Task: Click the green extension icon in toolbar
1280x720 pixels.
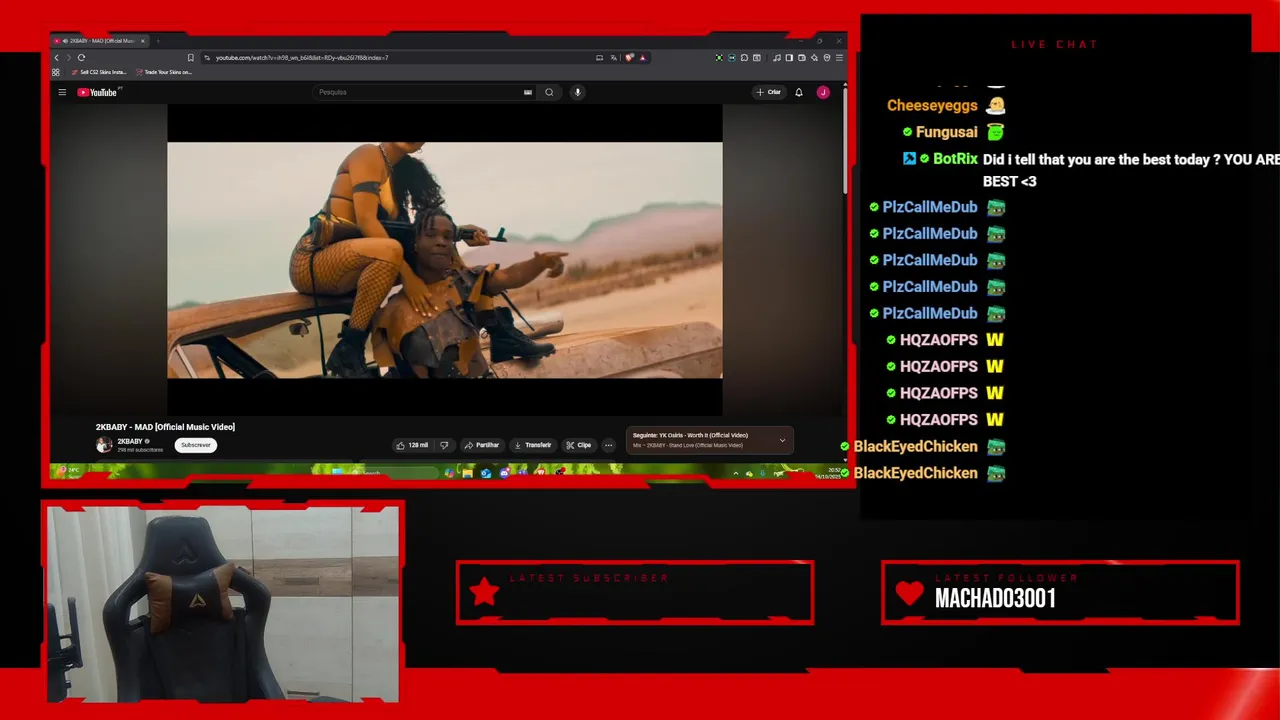Action: coord(719,58)
